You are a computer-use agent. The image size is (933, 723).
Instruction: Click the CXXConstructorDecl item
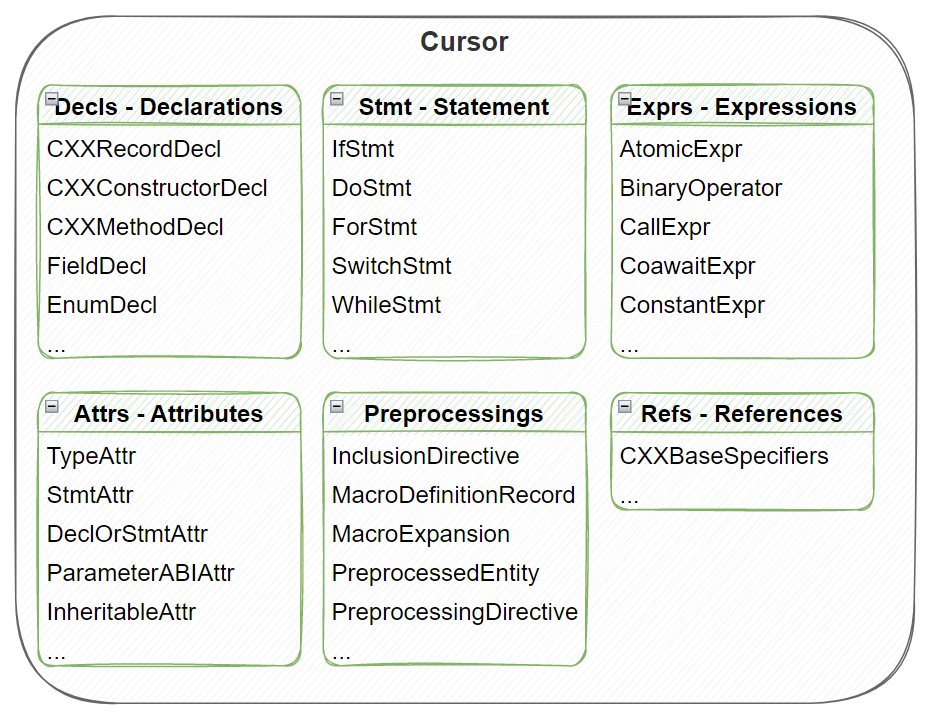click(x=157, y=188)
